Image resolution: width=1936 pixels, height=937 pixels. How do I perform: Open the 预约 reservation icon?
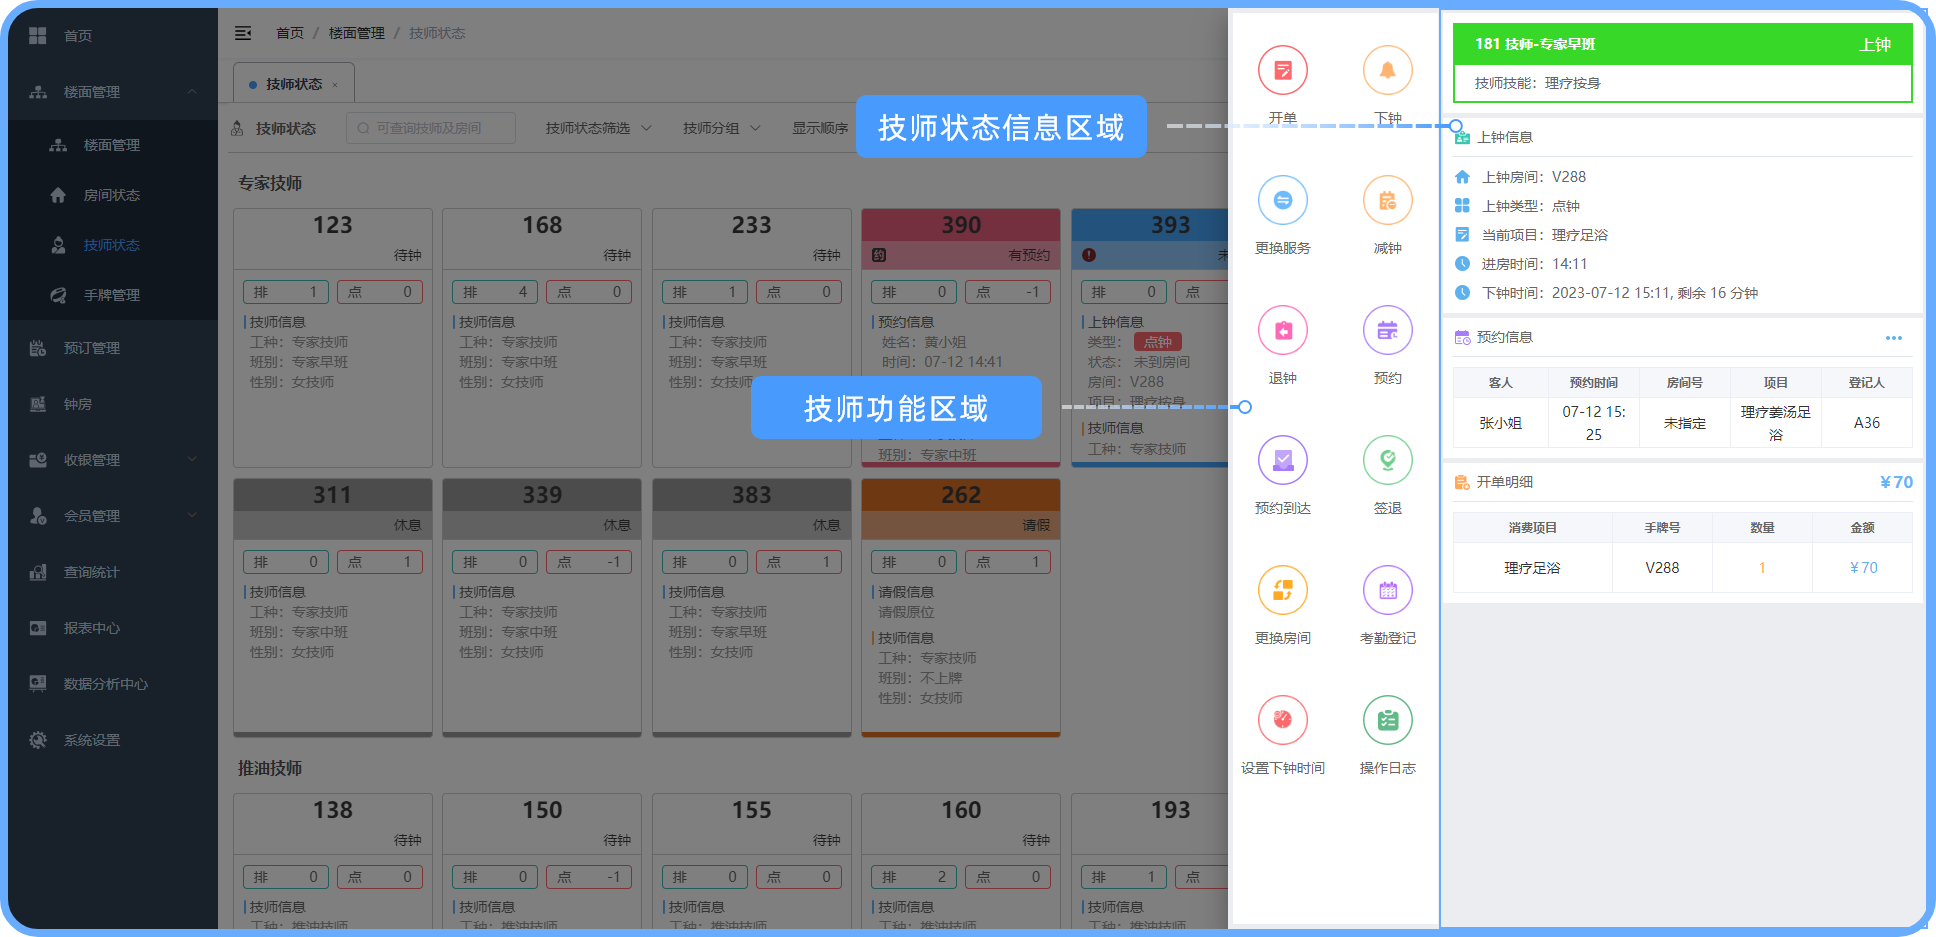(1388, 331)
